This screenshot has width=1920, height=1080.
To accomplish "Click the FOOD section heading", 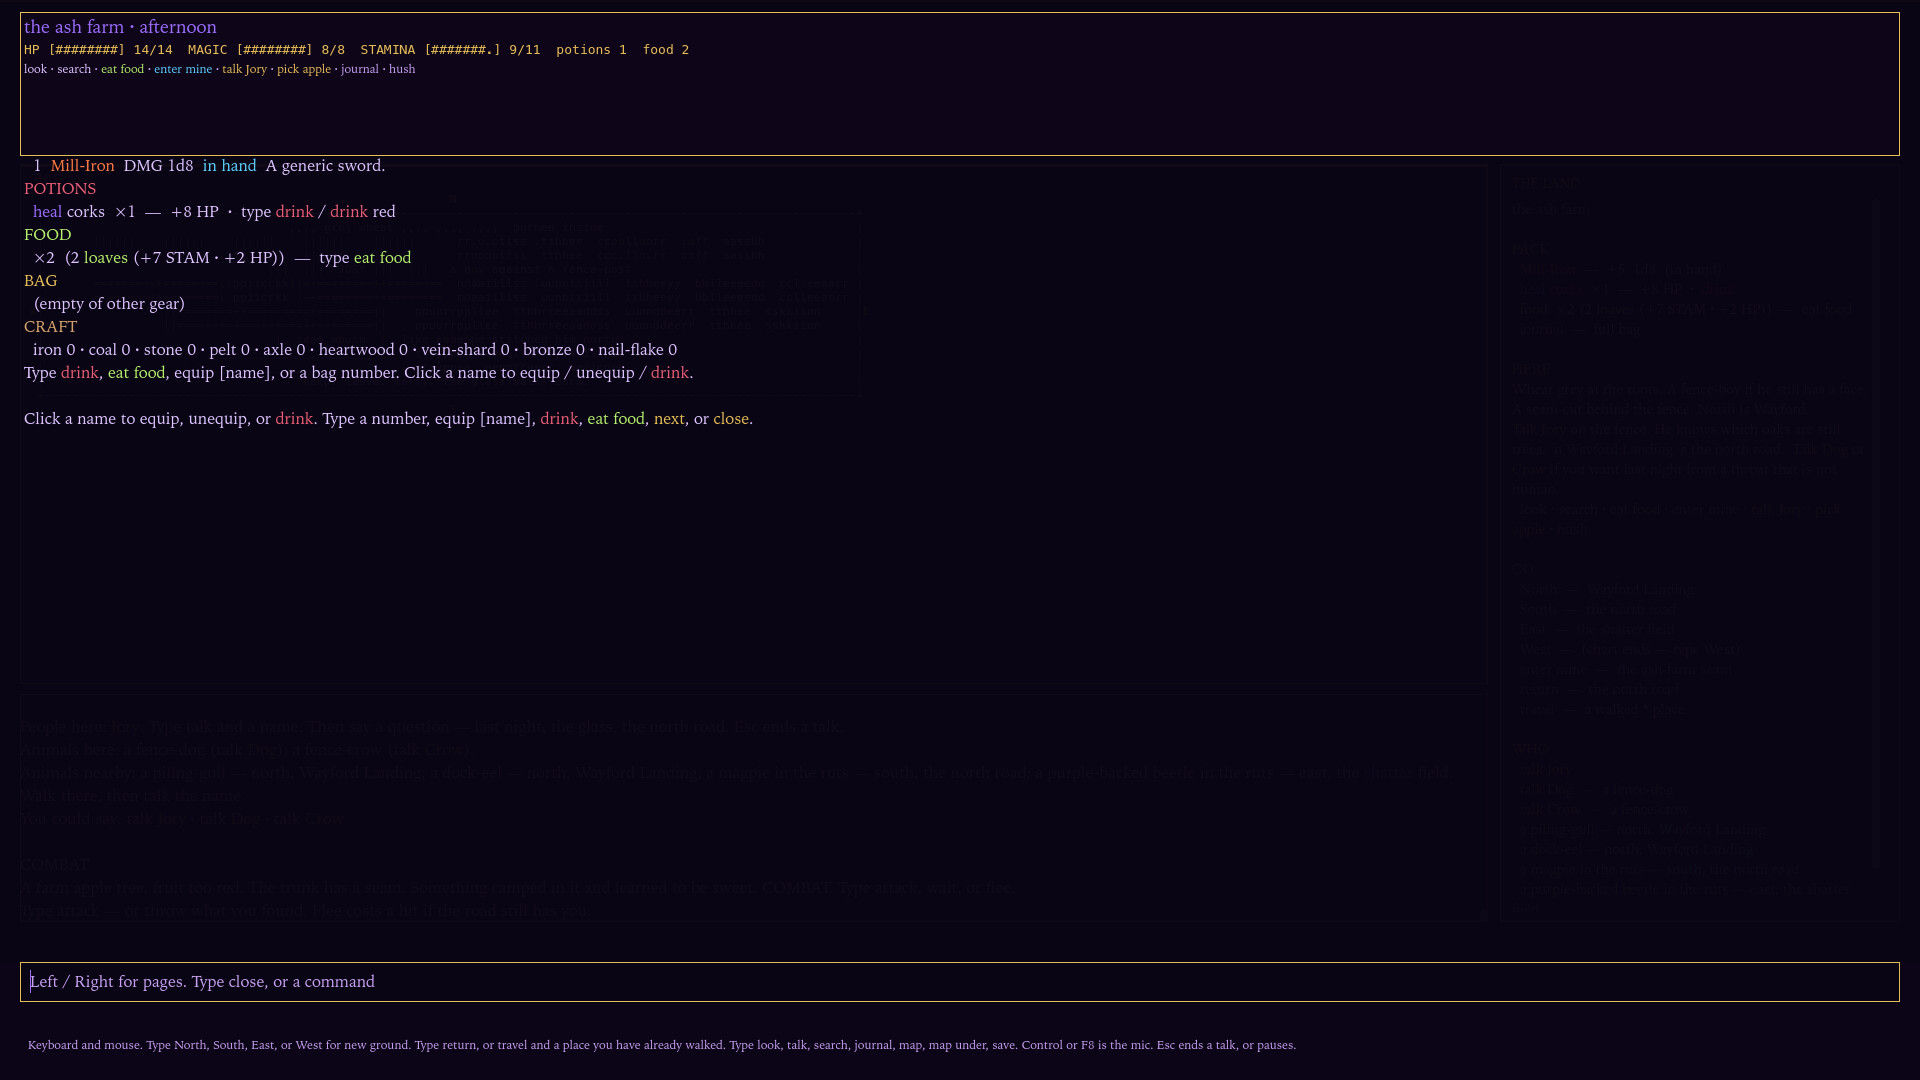I will tap(48, 235).
